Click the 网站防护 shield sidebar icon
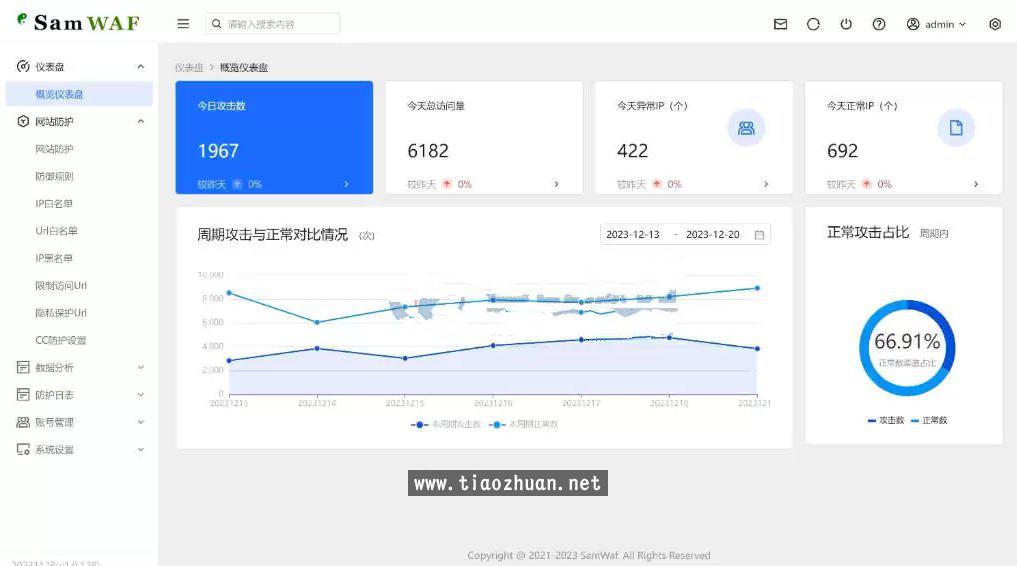 tap(23, 121)
